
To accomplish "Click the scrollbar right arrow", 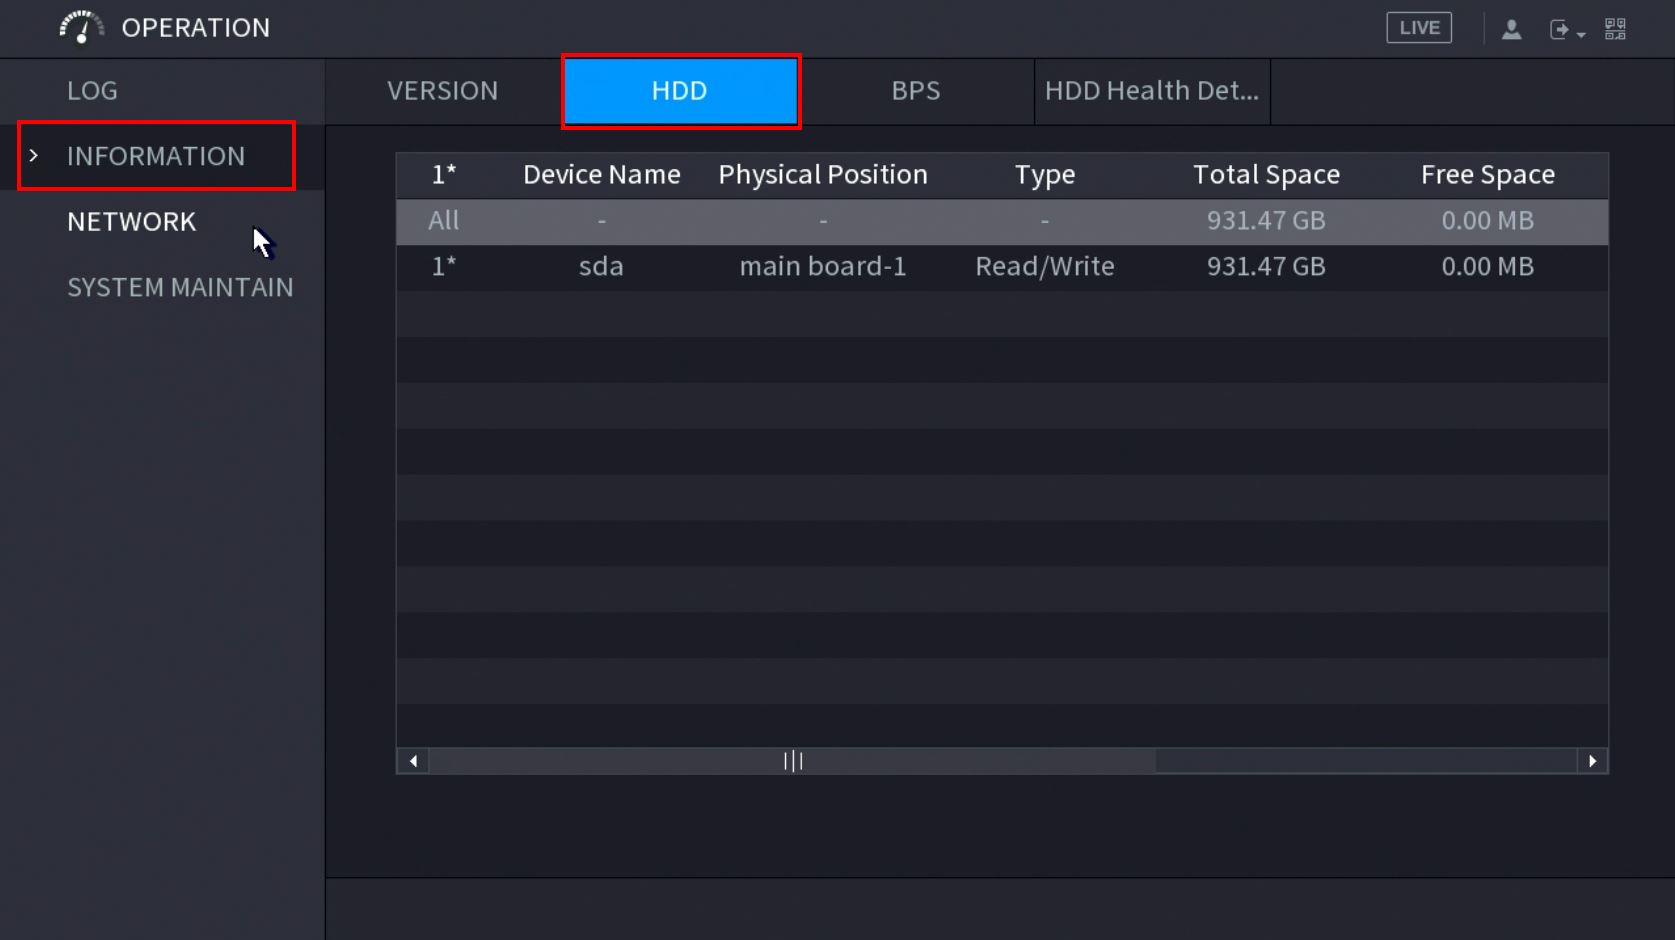I will tap(1592, 761).
